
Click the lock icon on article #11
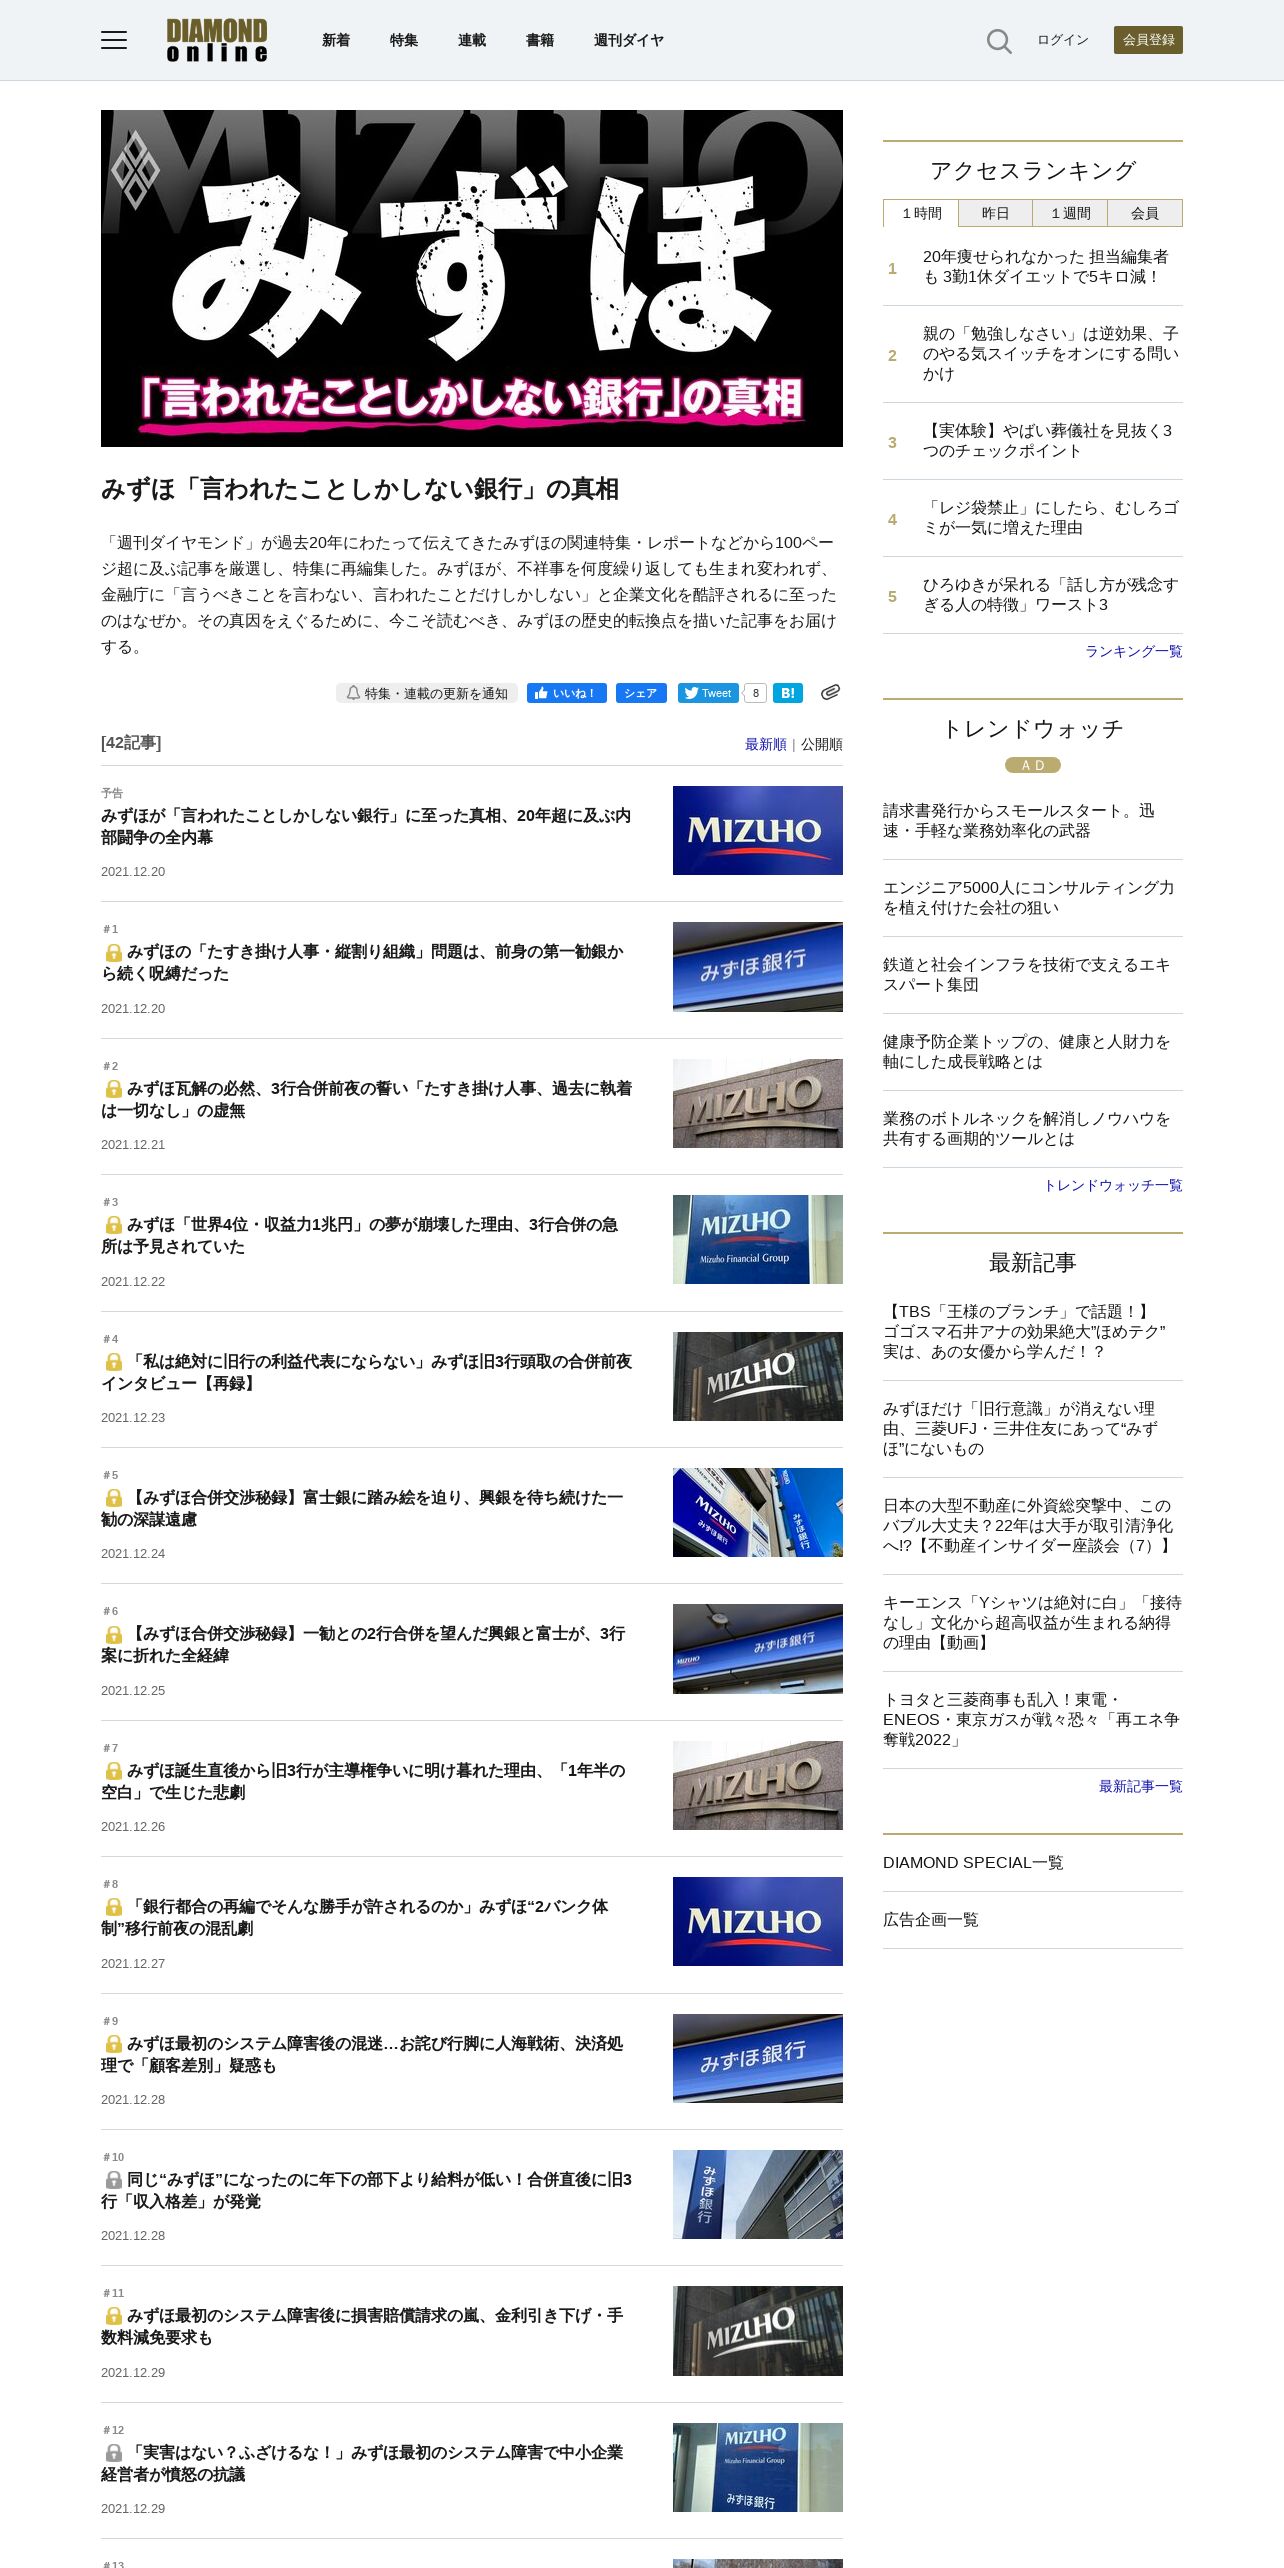point(114,2316)
